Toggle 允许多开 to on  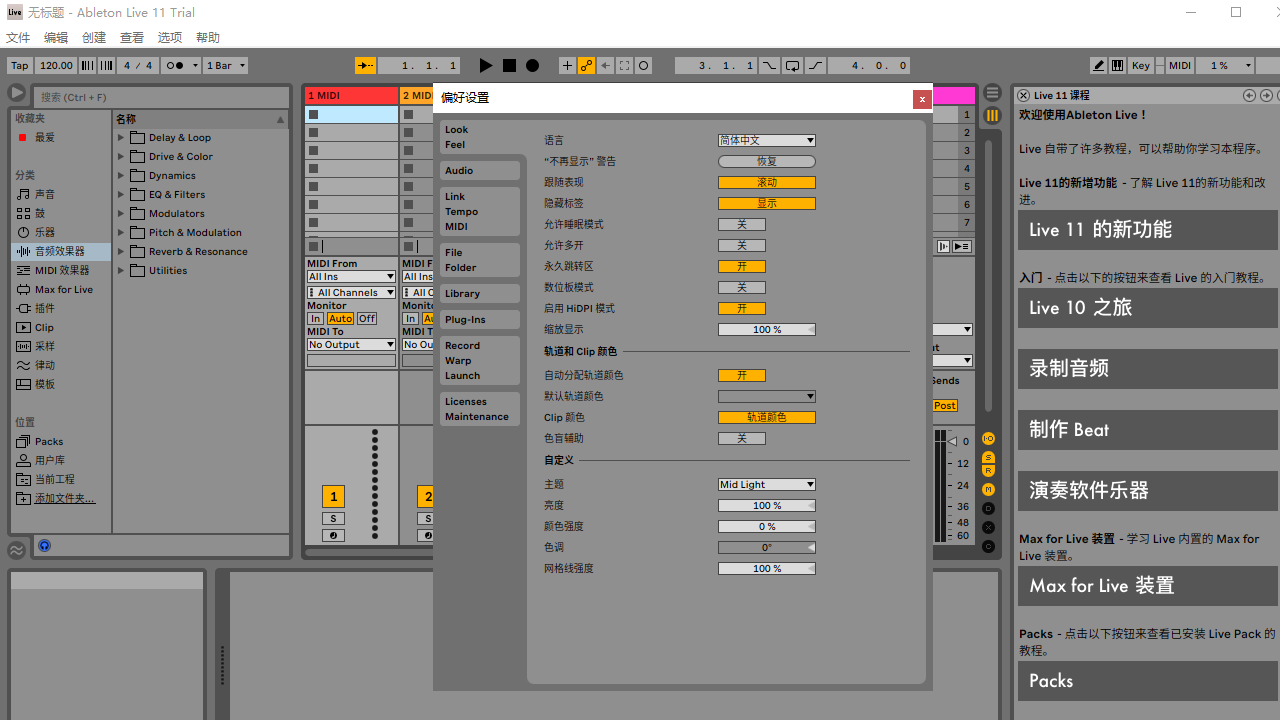tap(742, 245)
